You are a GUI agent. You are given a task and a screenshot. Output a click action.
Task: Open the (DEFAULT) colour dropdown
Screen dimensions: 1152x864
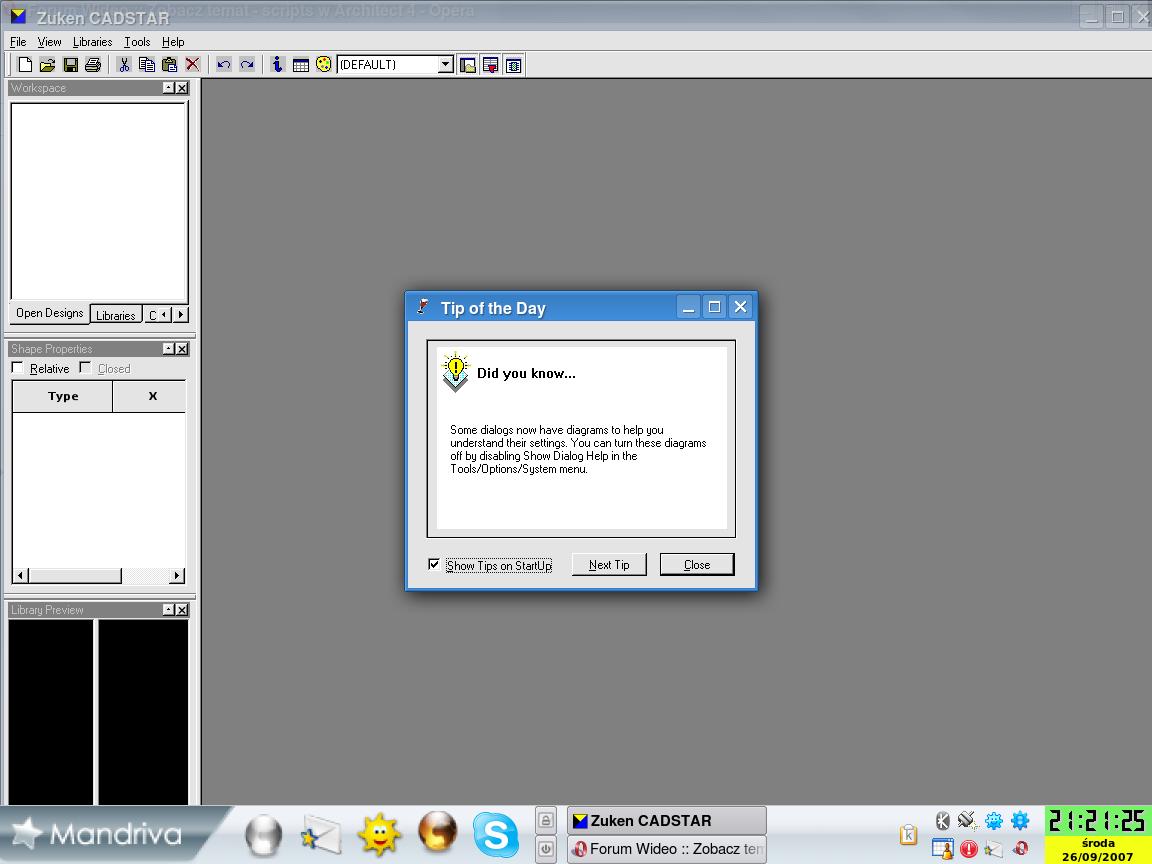click(x=446, y=65)
